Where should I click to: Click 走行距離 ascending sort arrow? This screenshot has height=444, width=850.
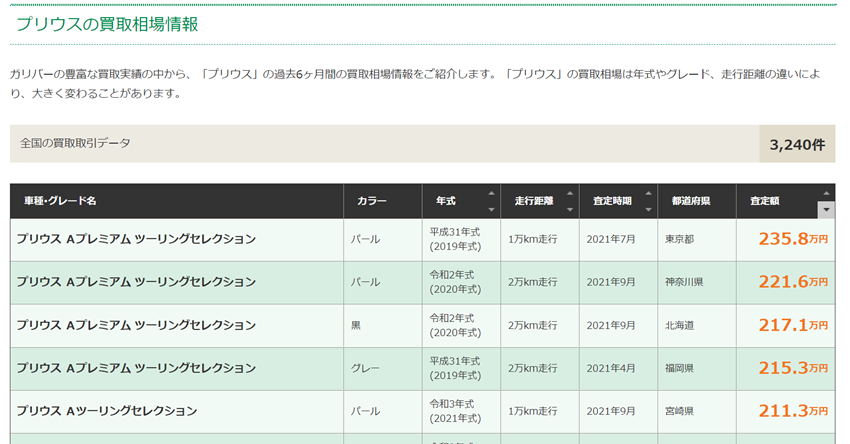pyautogui.click(x=570, y=193)
